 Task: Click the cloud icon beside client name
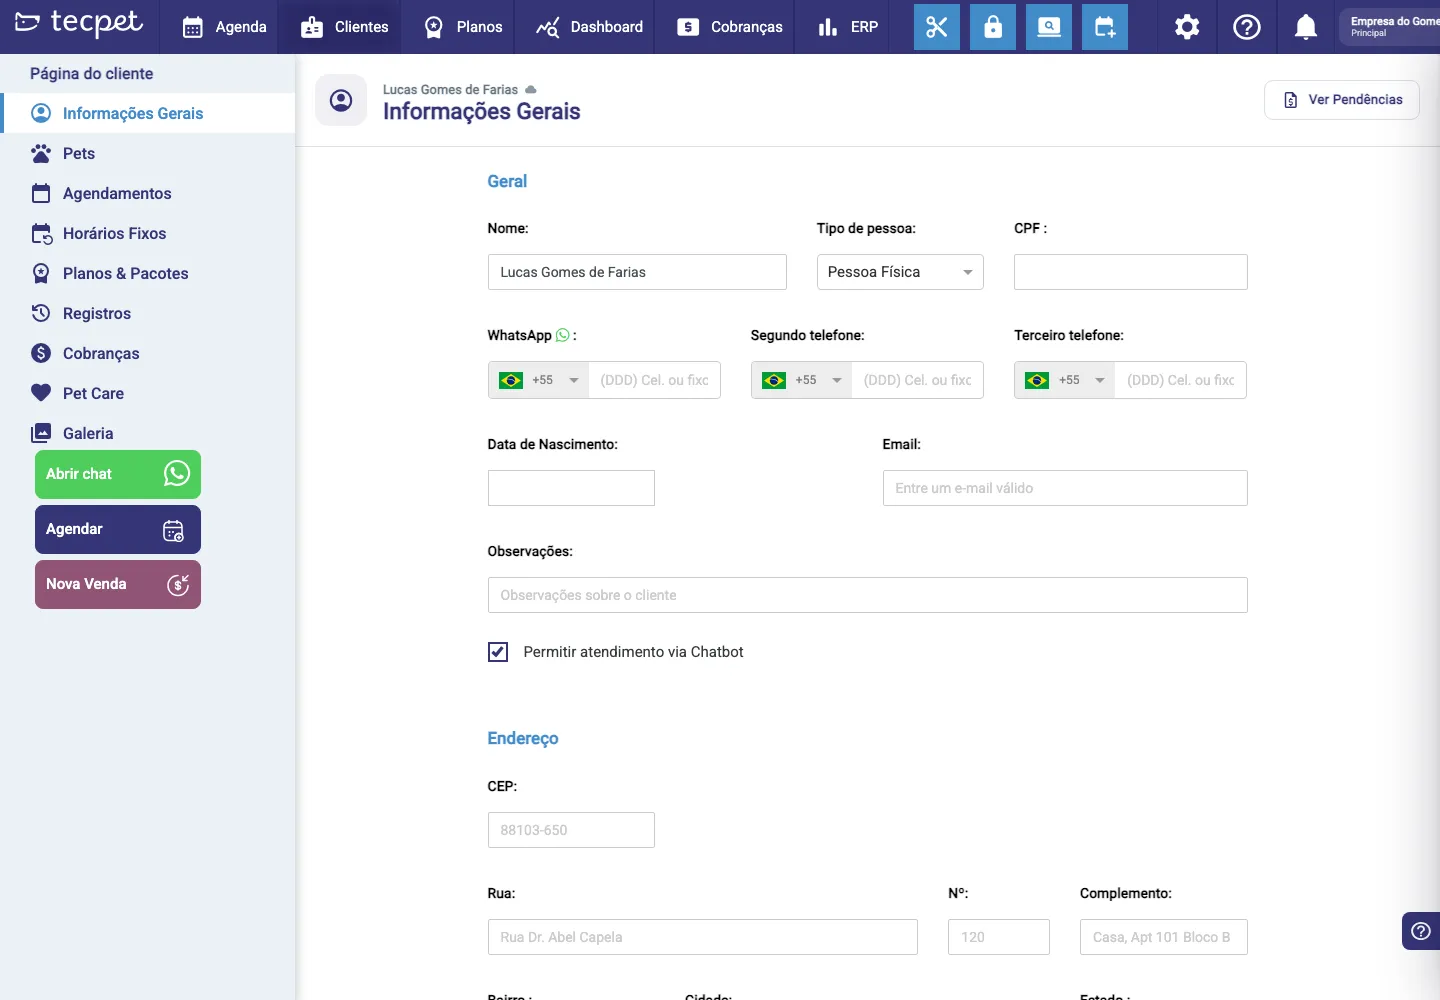531,90
